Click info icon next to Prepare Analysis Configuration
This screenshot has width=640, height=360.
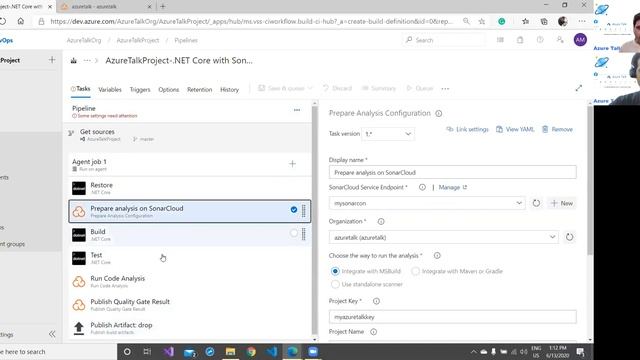tap(438, 113)
